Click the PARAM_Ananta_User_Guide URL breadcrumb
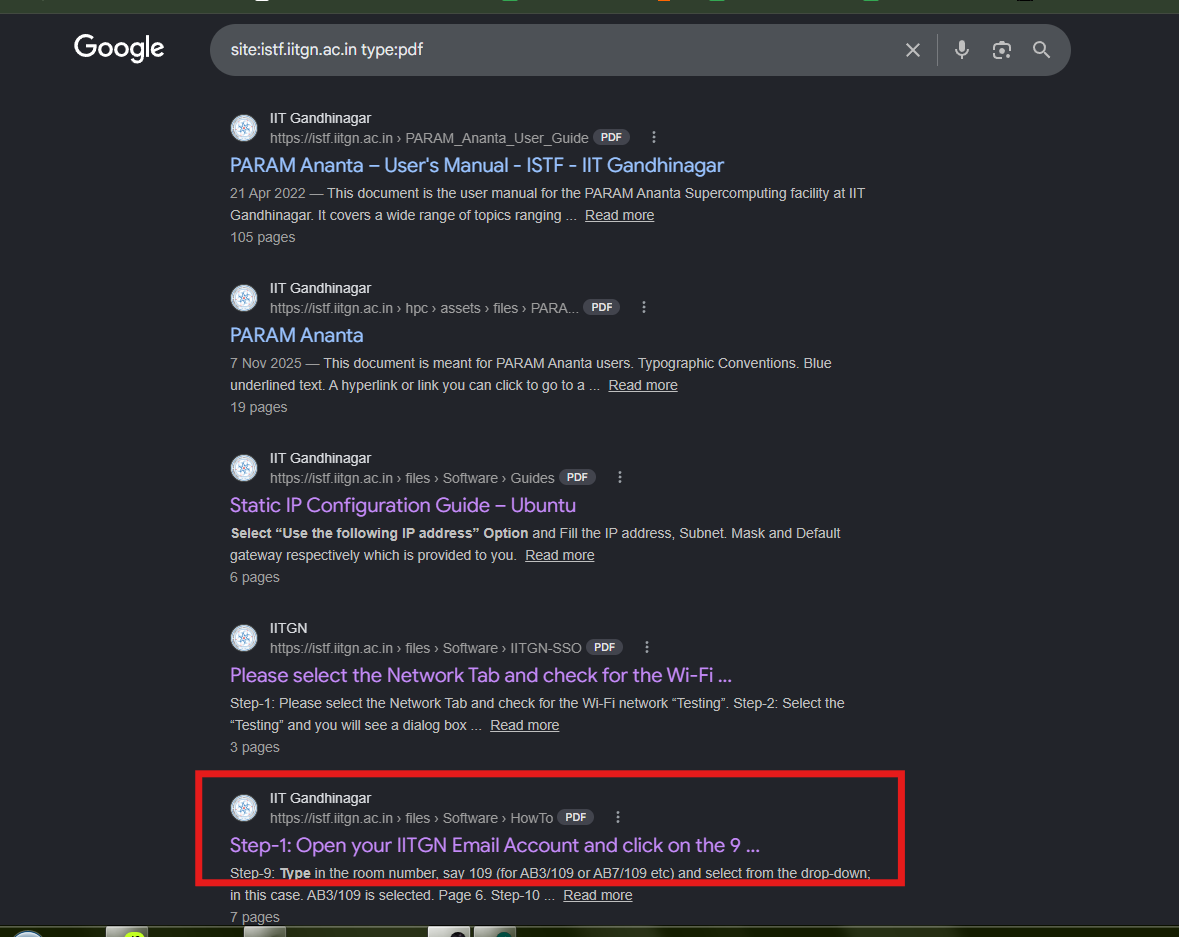 pos(429,138)
